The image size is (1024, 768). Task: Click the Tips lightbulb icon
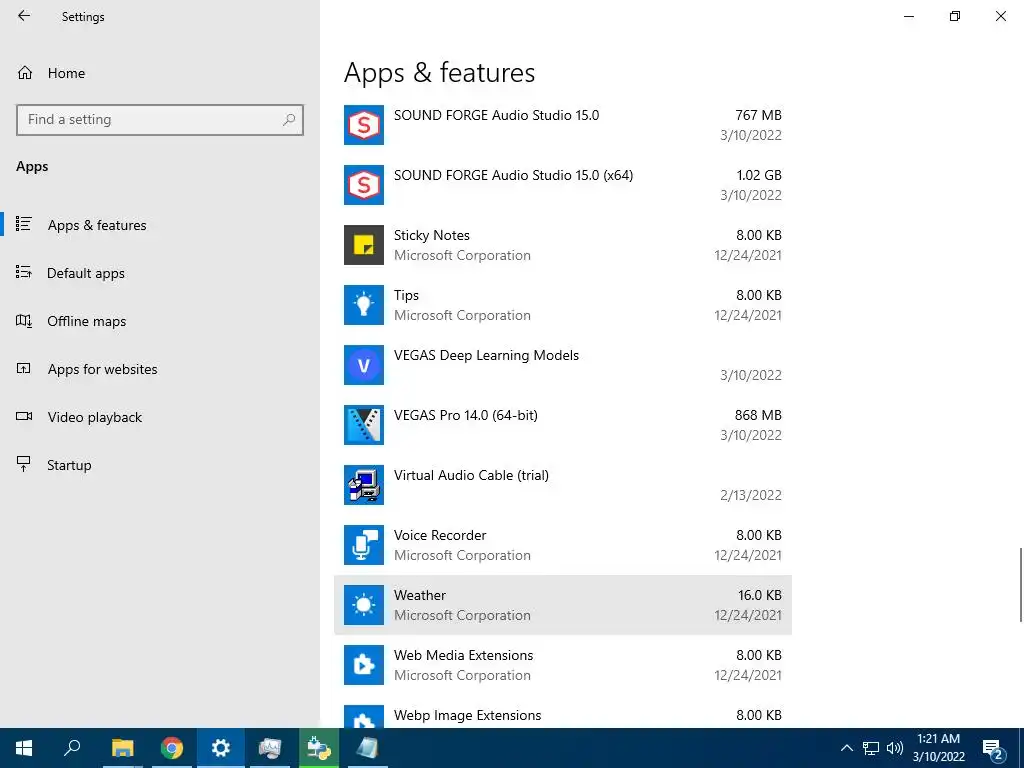(x=364, y=305)
